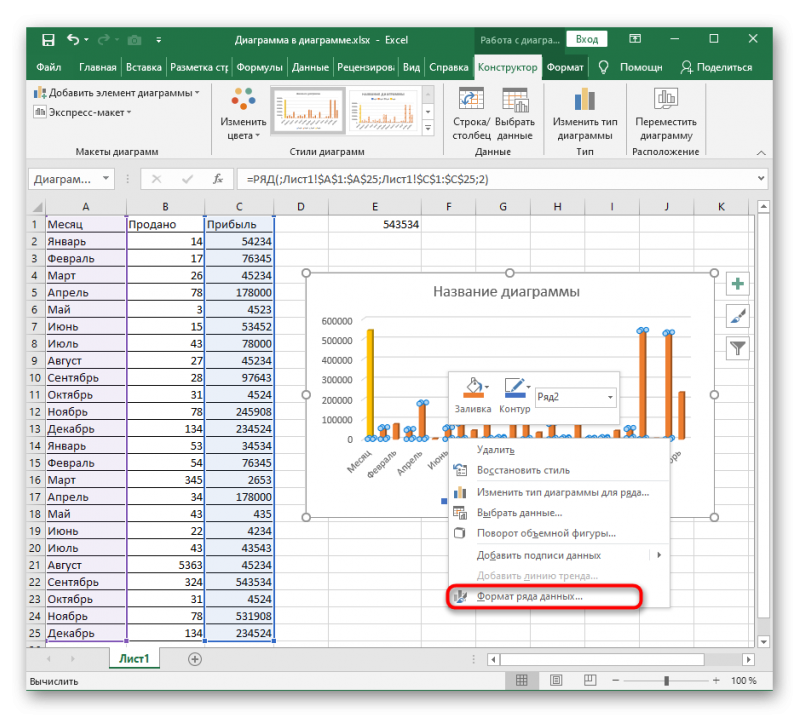800x718 pixels.
Task: Click the Вход sign-in button
Action: coord(587,39)
